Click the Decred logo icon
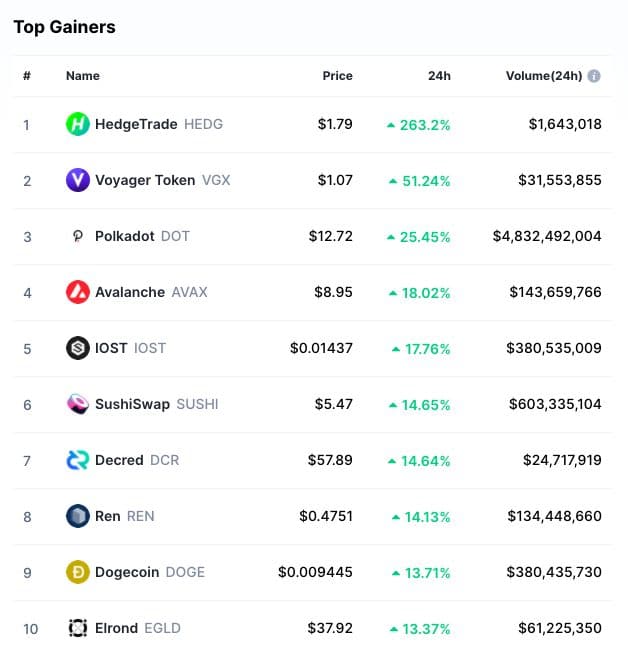 78,461
